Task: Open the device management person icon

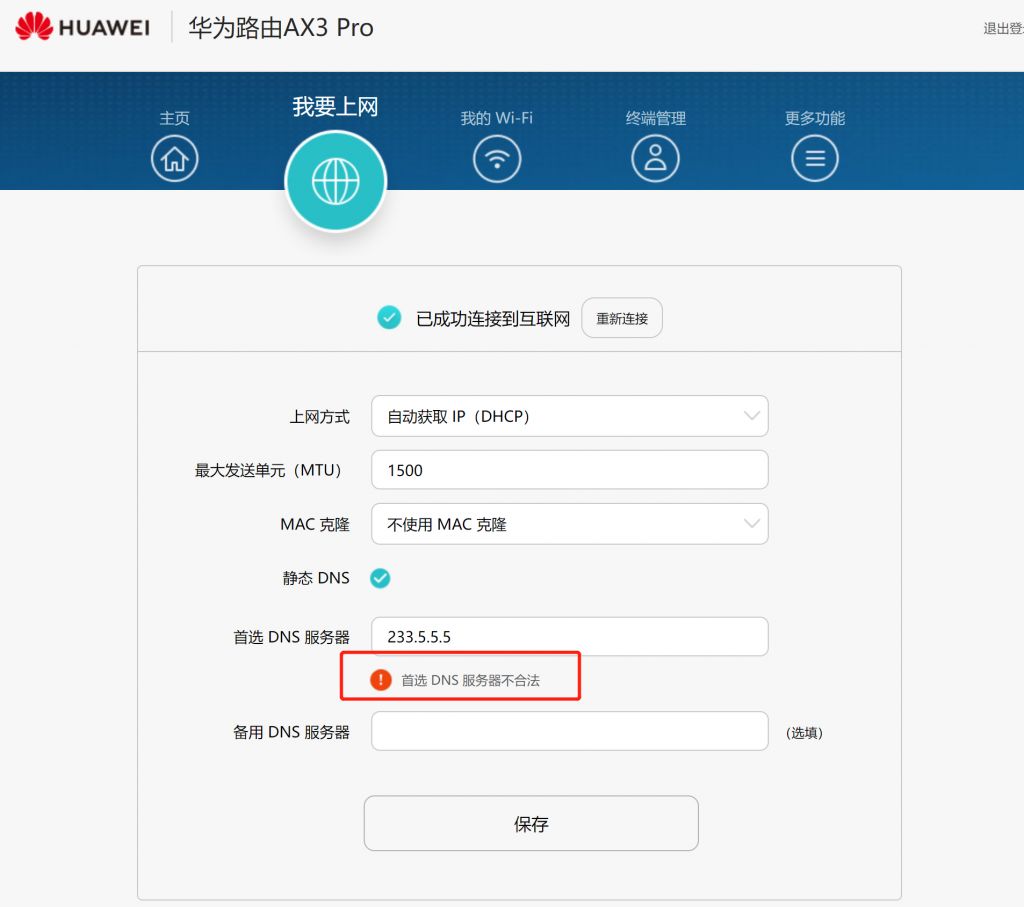Action: point(656,159)
